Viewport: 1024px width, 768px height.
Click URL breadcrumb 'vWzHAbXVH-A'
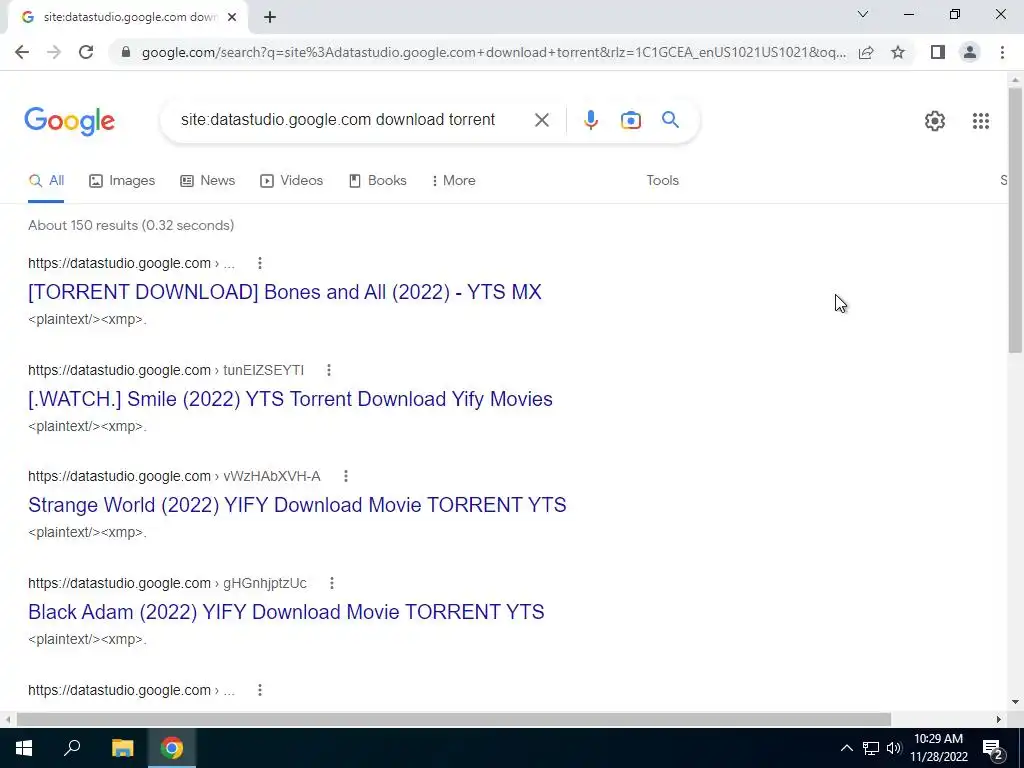(x=272, y=476)
